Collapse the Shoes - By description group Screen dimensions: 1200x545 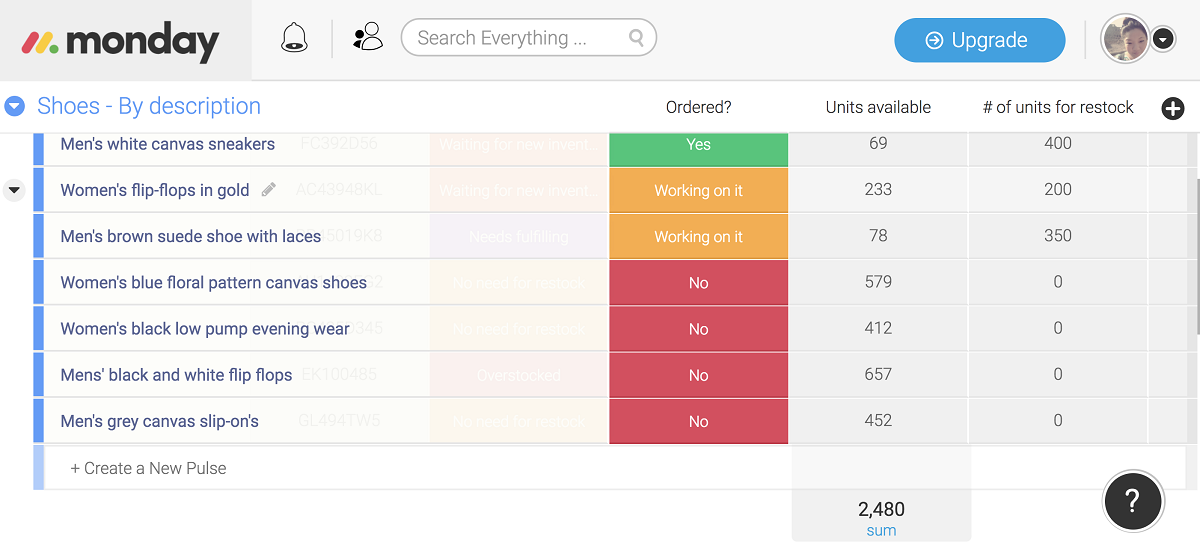pos(15,106)
